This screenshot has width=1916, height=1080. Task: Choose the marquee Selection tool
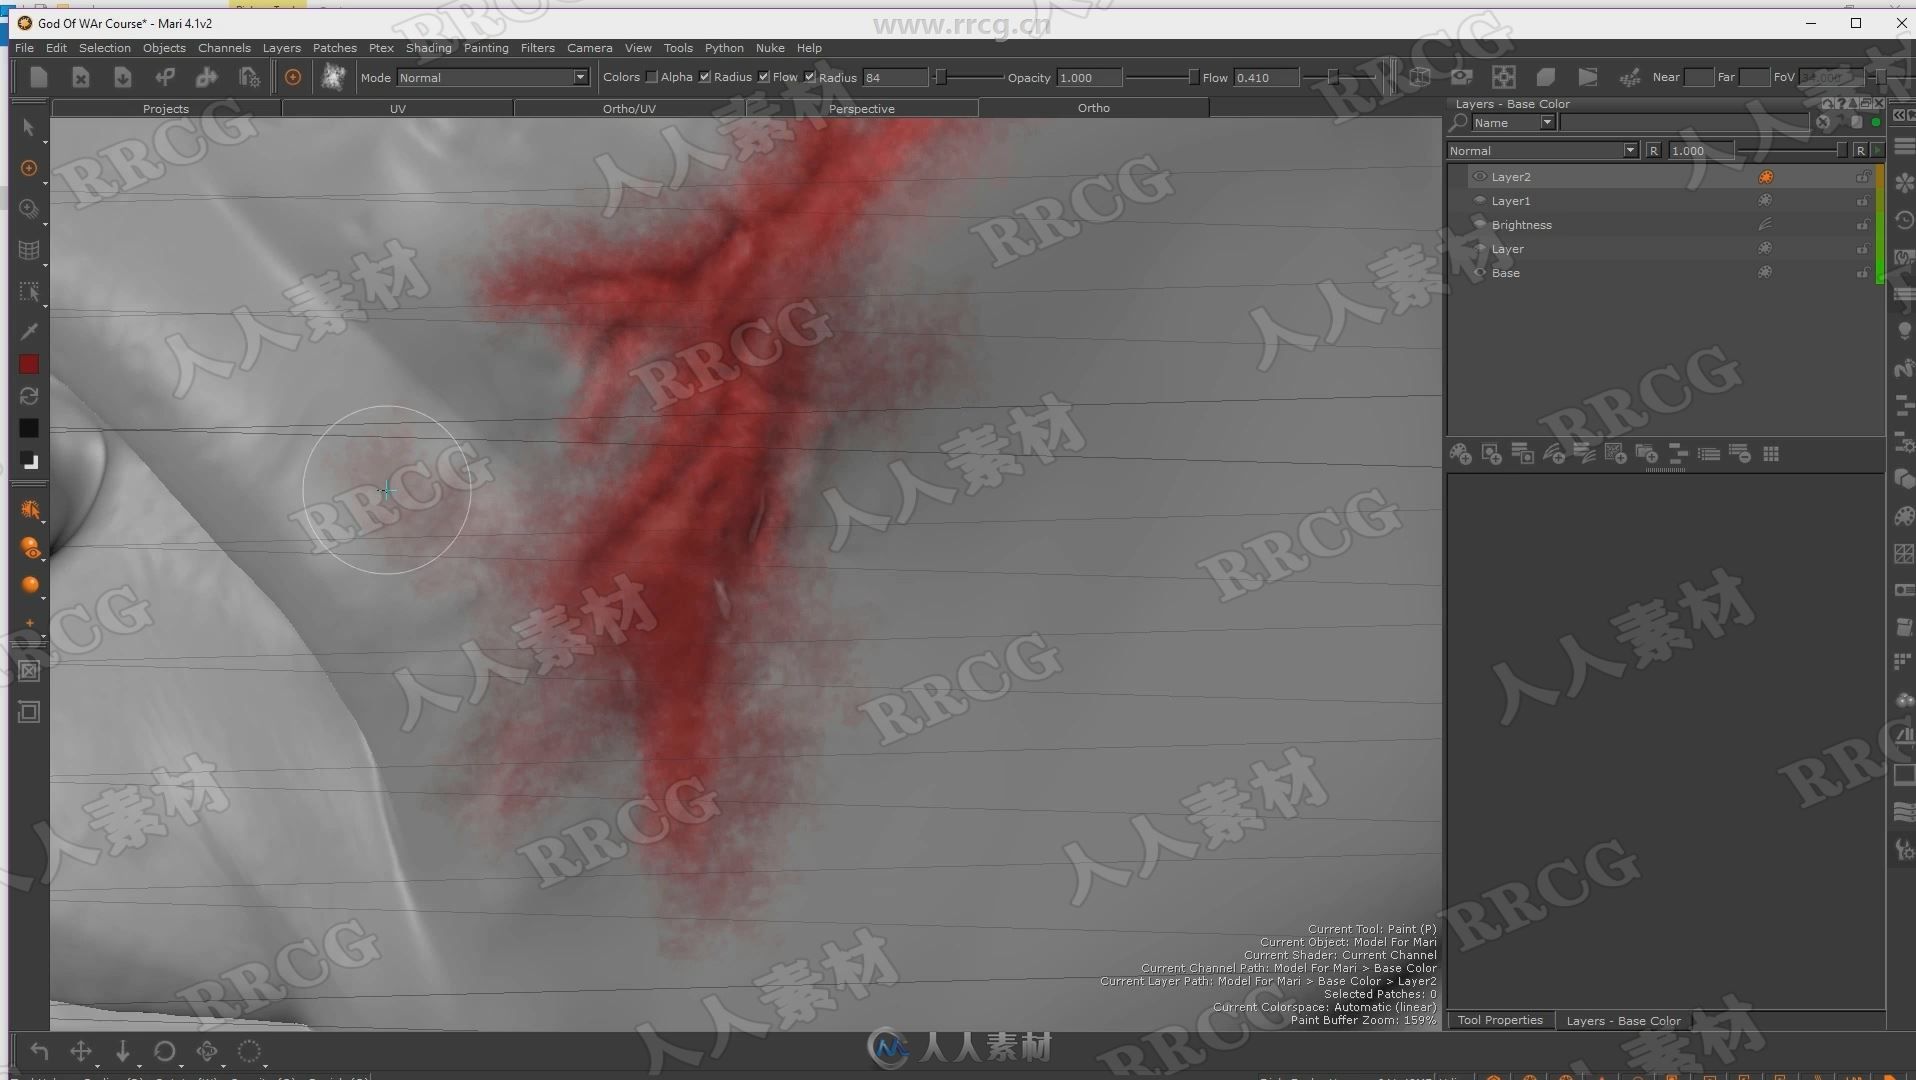click(29, 291)
